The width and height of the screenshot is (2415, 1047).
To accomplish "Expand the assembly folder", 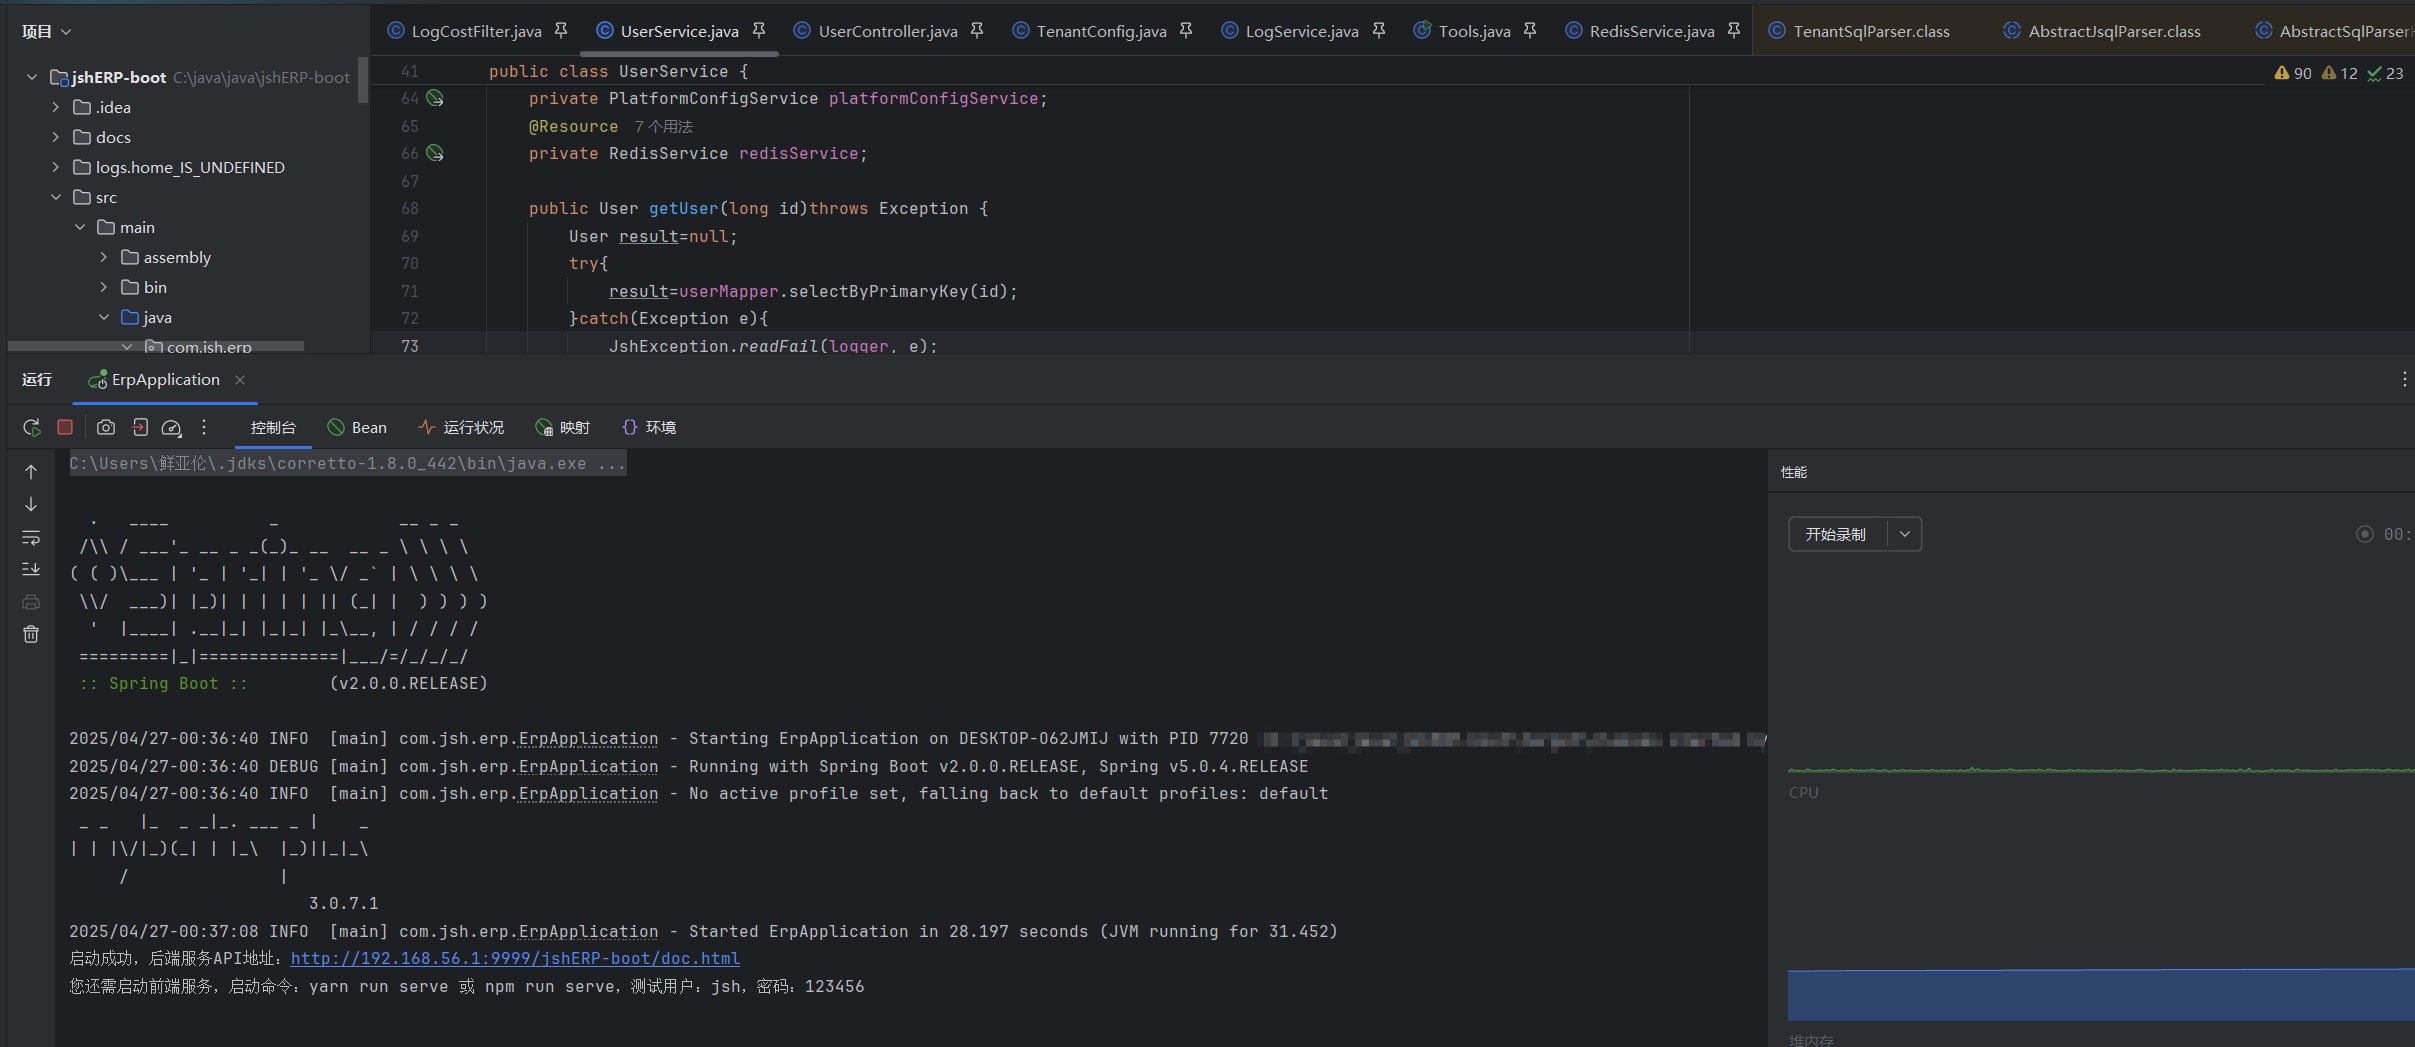I will click(104, 257).
